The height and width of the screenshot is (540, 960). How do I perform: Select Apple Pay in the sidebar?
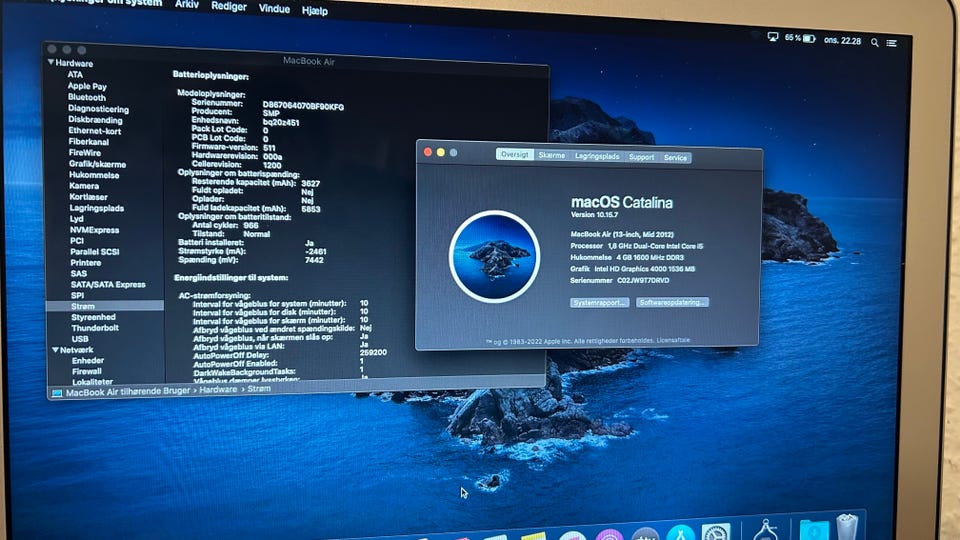coord(87,86)
